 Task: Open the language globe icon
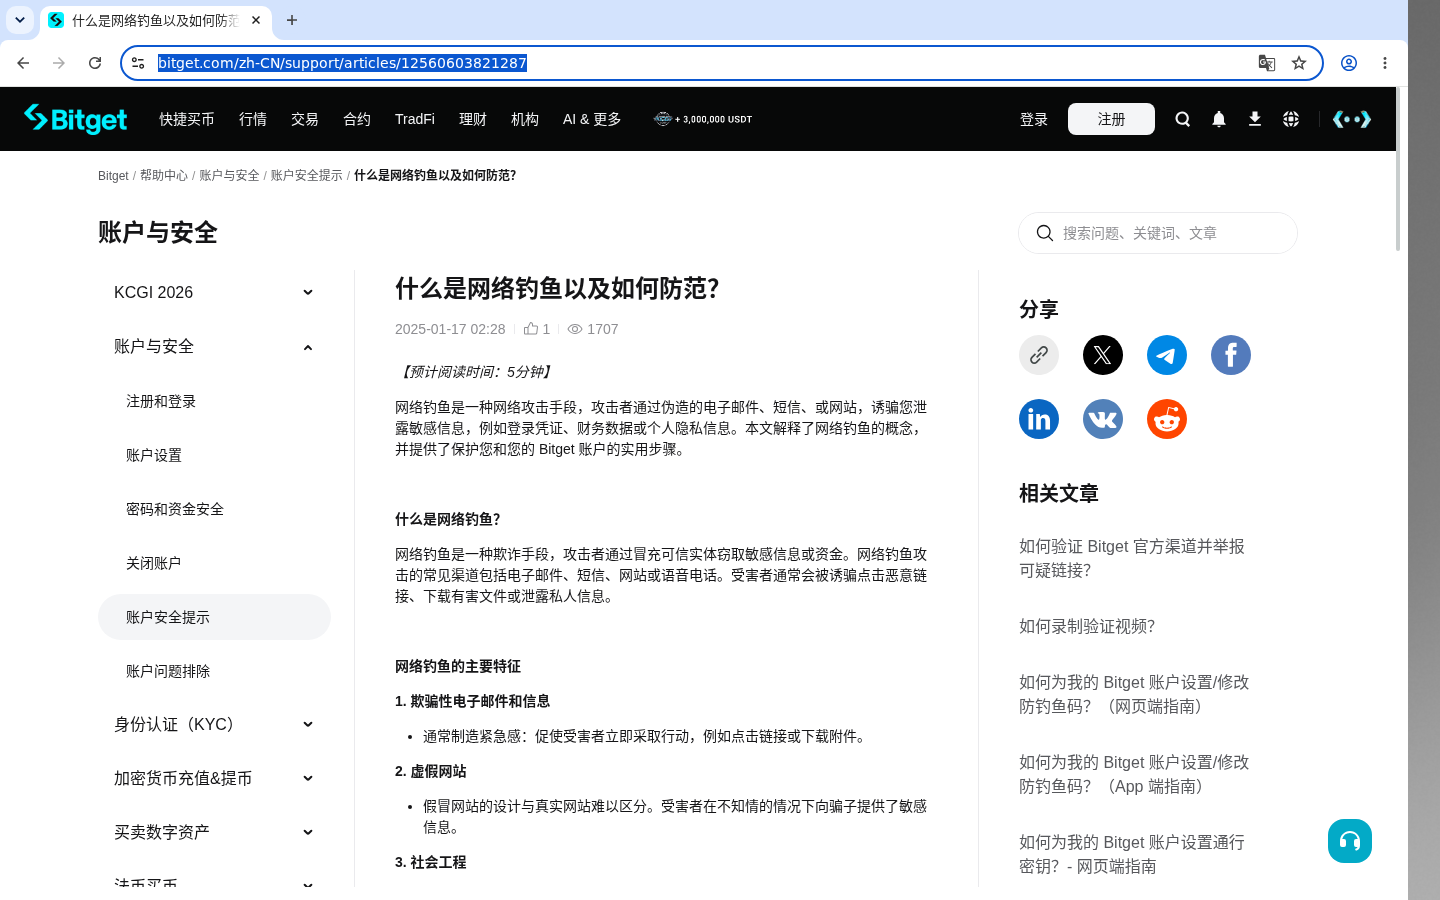click(x=1291, y=119)
